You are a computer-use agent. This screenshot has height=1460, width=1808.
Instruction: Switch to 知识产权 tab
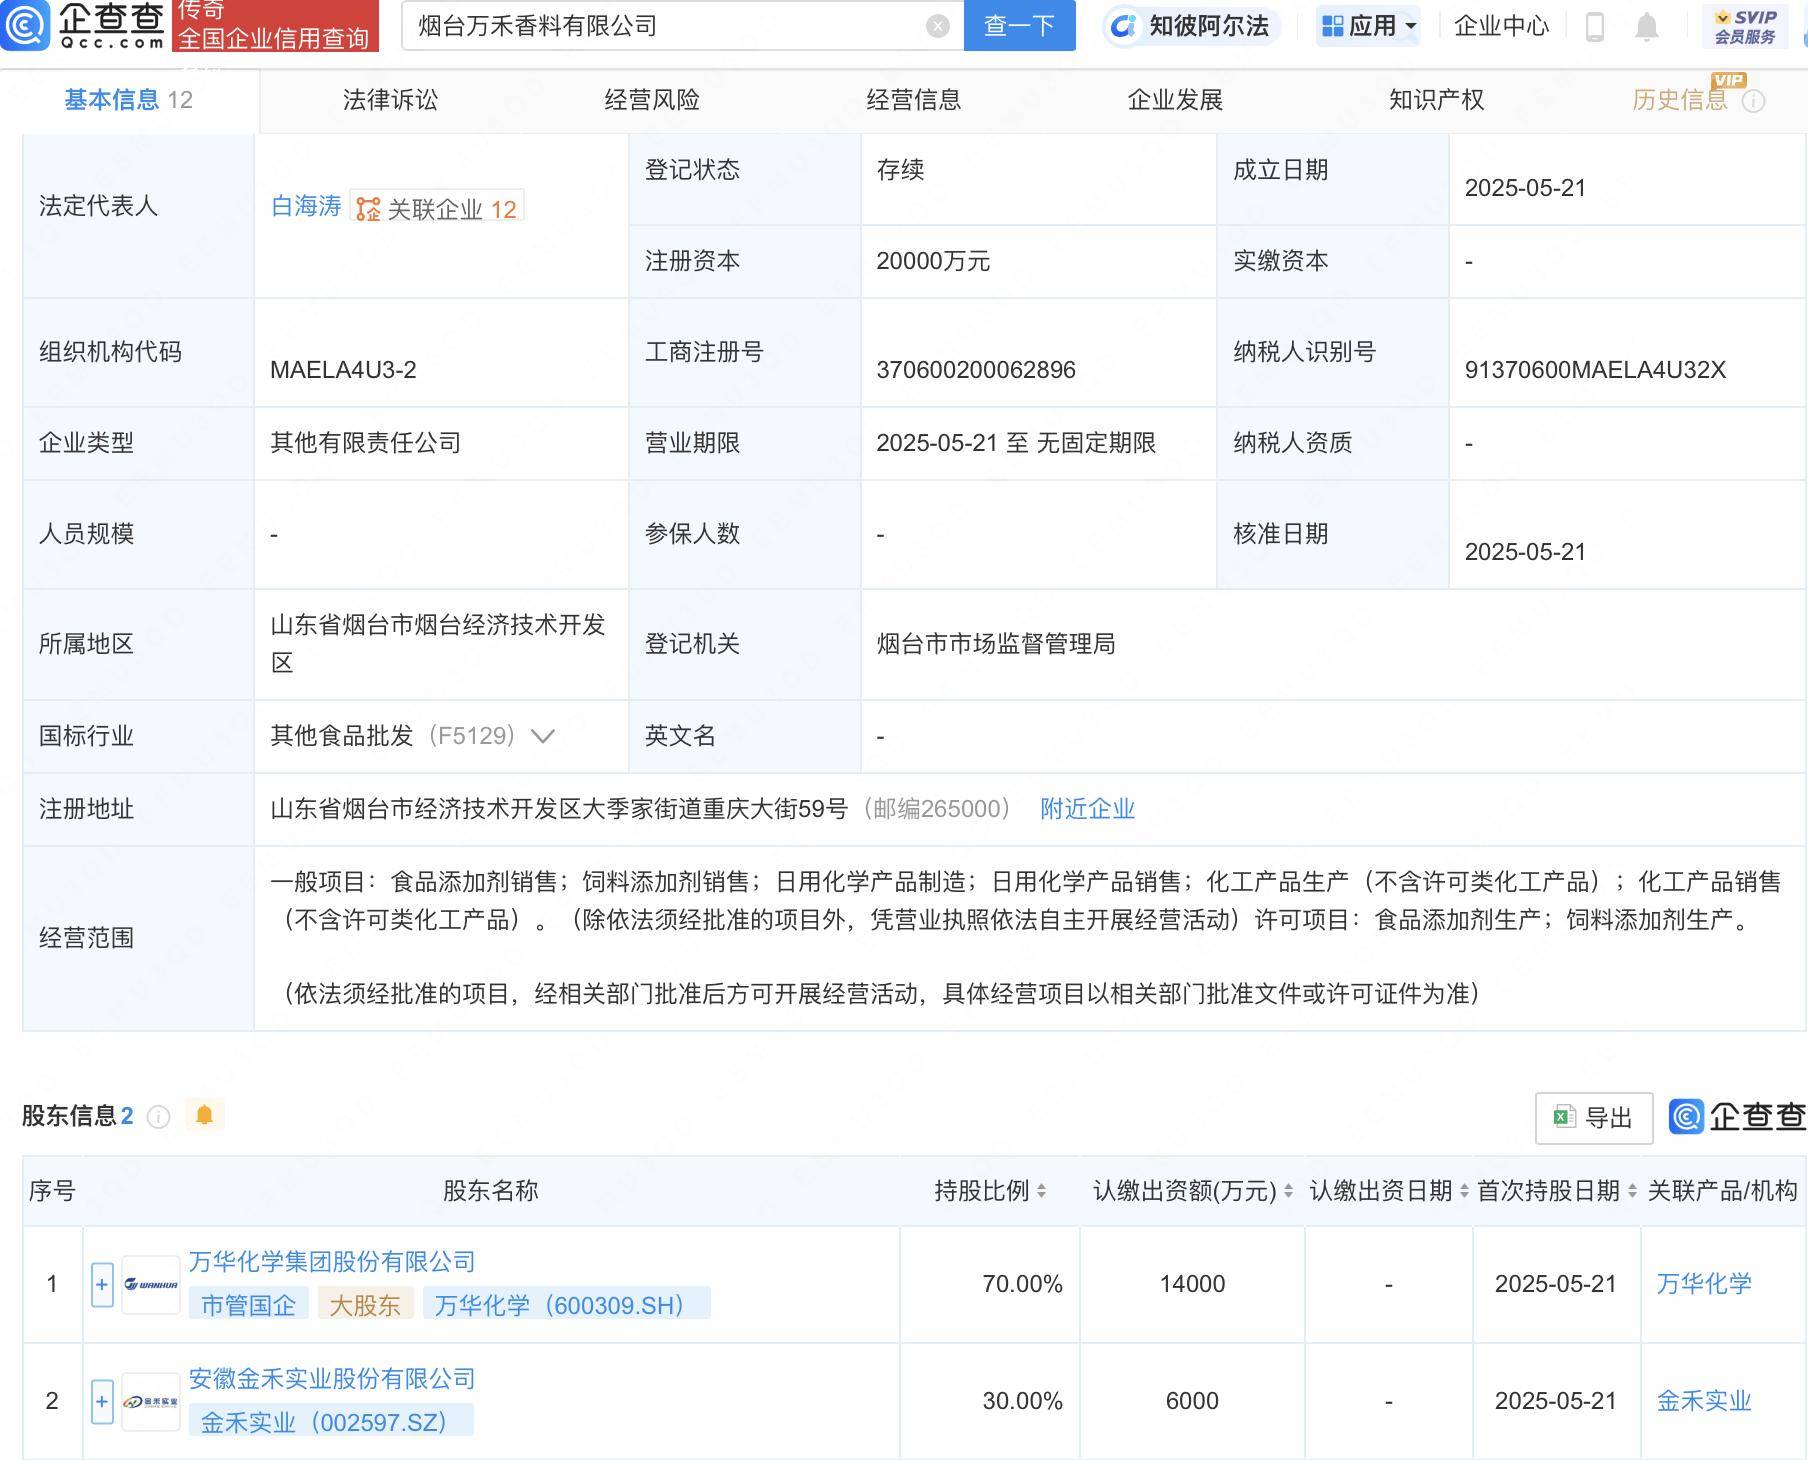[1437, 100]
